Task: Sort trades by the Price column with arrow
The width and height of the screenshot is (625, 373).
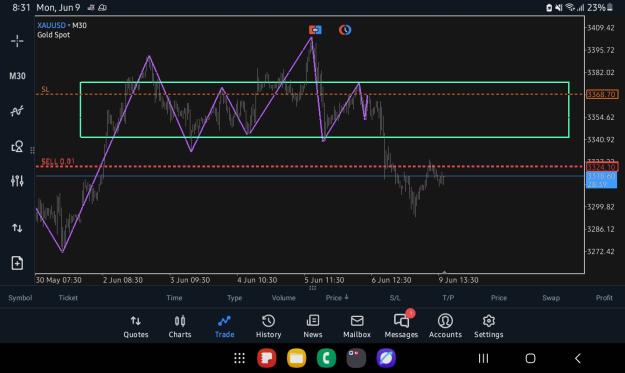Action: tap(337, 298)
